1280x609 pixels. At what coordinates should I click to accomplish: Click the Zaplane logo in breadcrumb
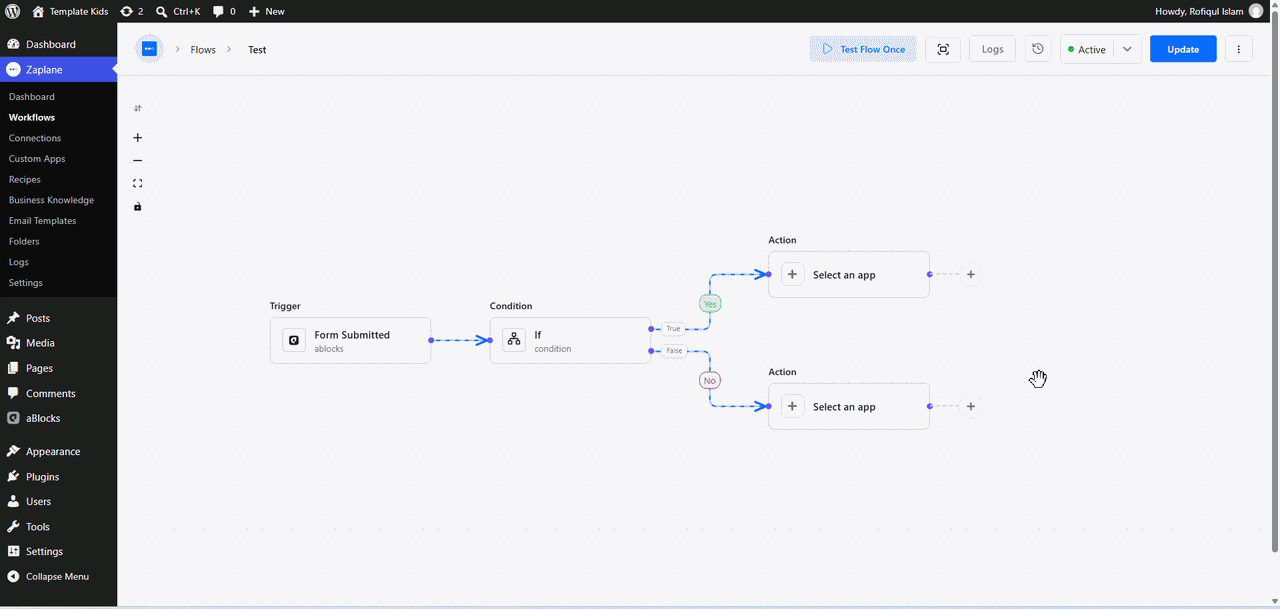[x=149, y=49]
